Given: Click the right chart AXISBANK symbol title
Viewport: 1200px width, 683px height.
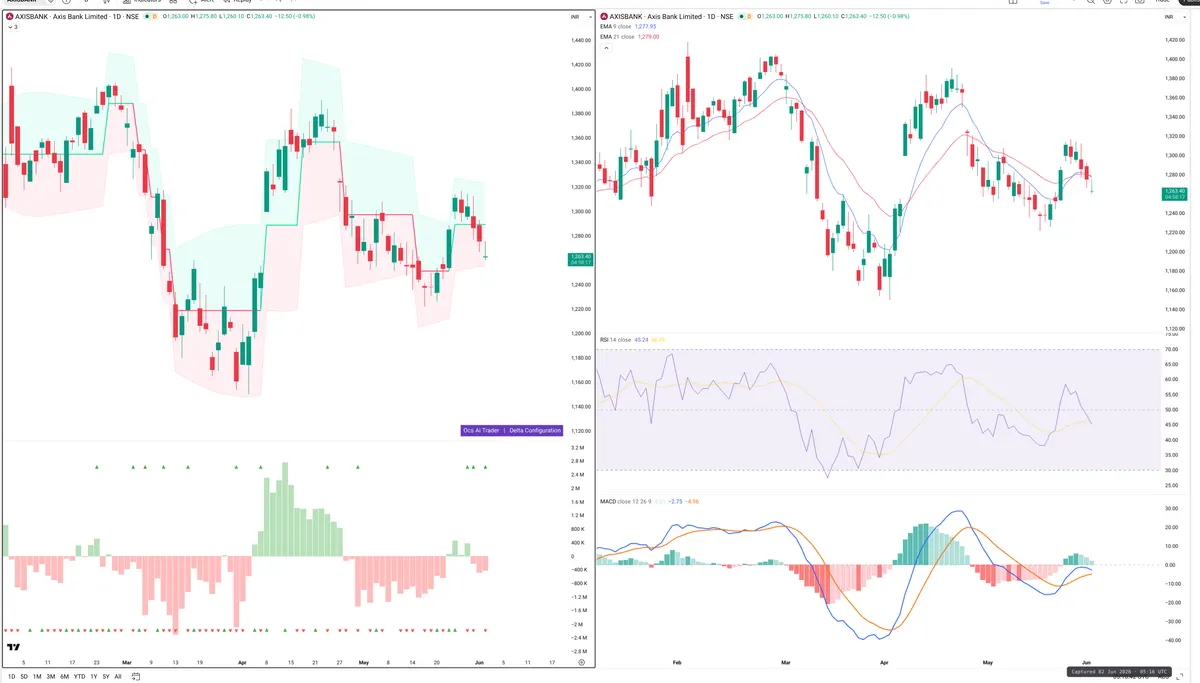Looking at the screenshot, I should pos(672,17).
